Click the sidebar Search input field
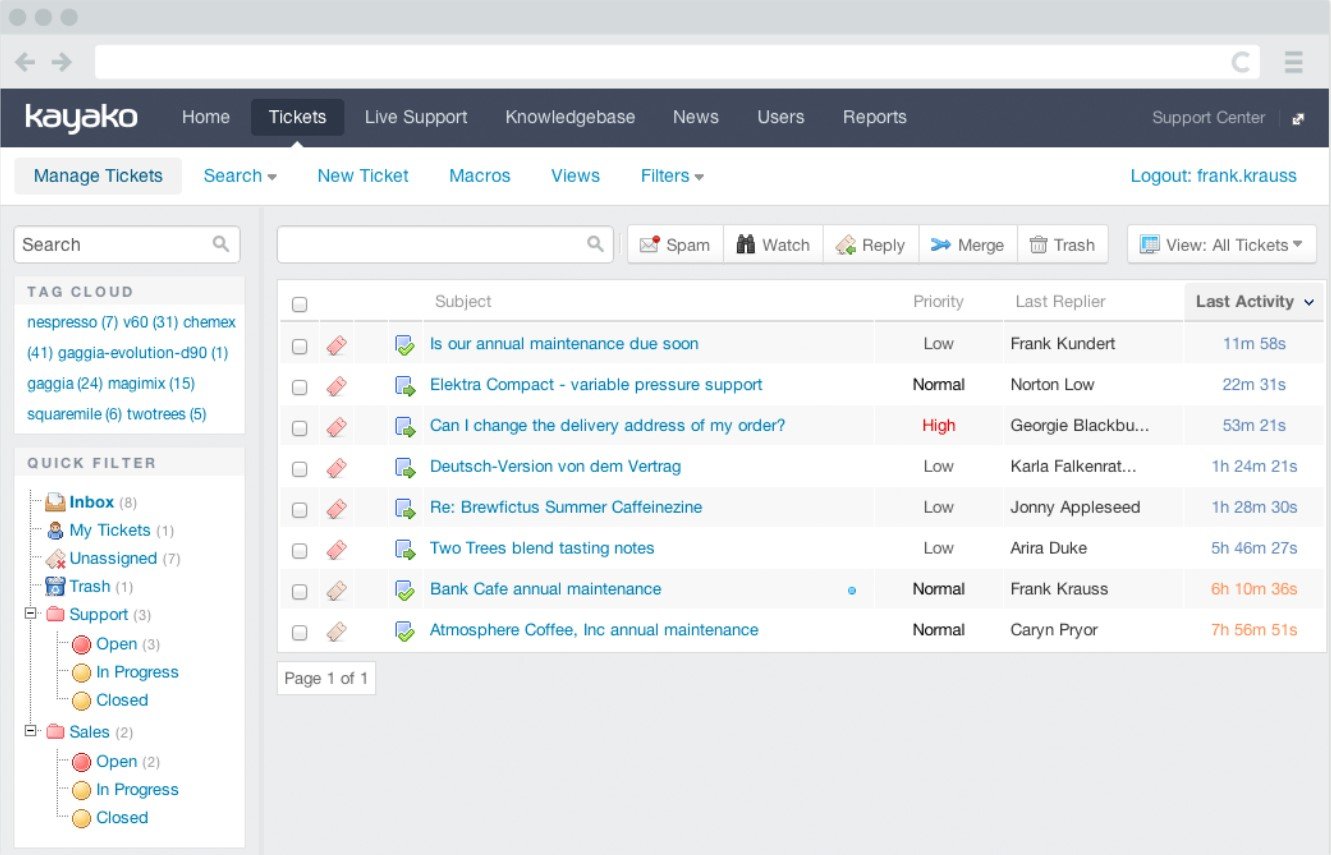 tap(127, 244)
